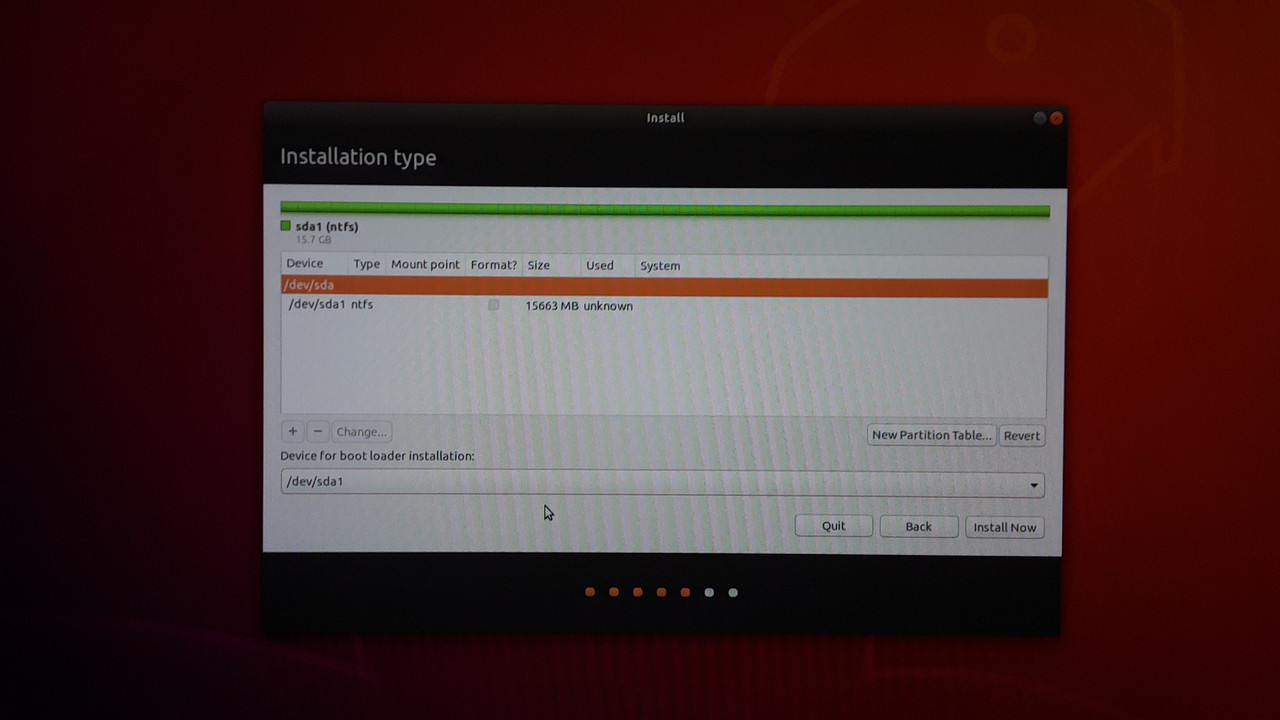This screenshot has width=1280, height=720.
Task: Enable the Format? checkbox for /dev/sda1
Action: [x=493, y=305]
